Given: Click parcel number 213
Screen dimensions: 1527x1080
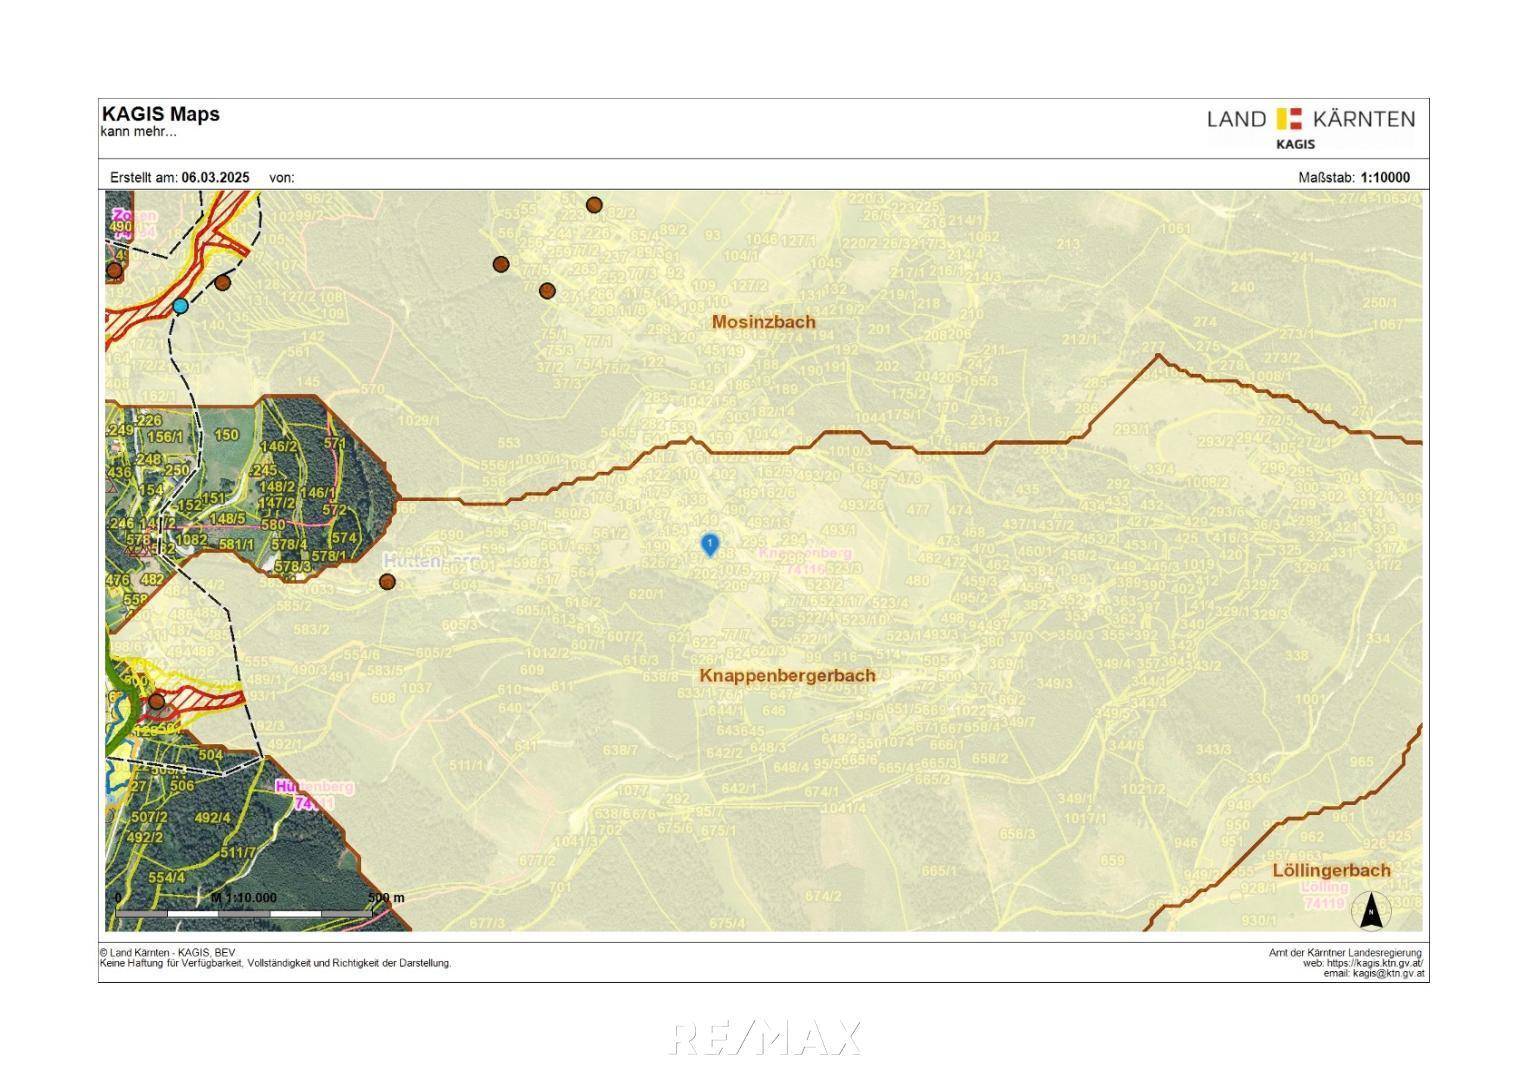Looking at the screenshot, I should click(x=1068, y=243).
